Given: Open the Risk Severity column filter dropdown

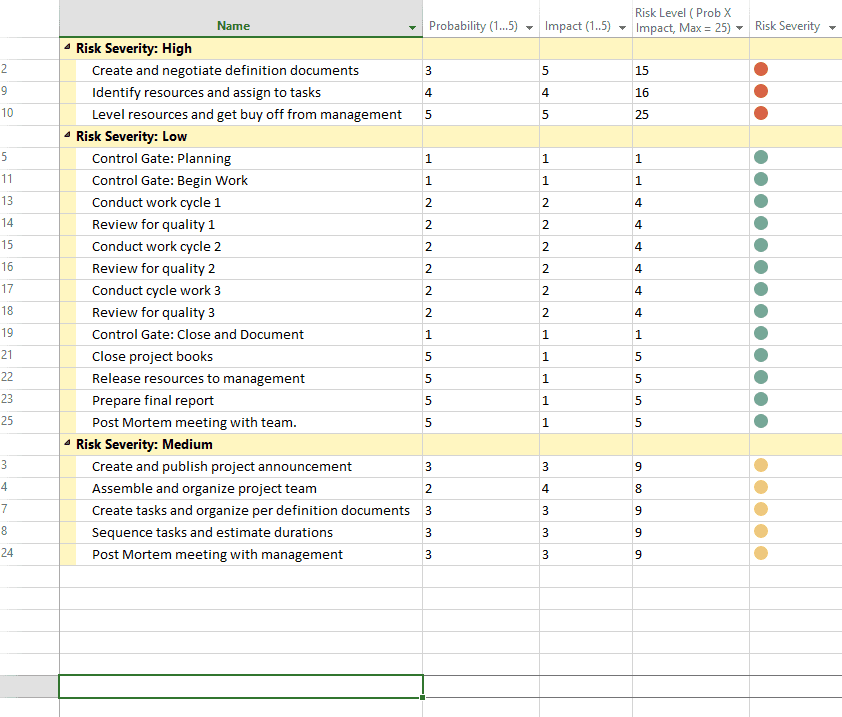Looking at the screenshot, I should tap(832, 27).
